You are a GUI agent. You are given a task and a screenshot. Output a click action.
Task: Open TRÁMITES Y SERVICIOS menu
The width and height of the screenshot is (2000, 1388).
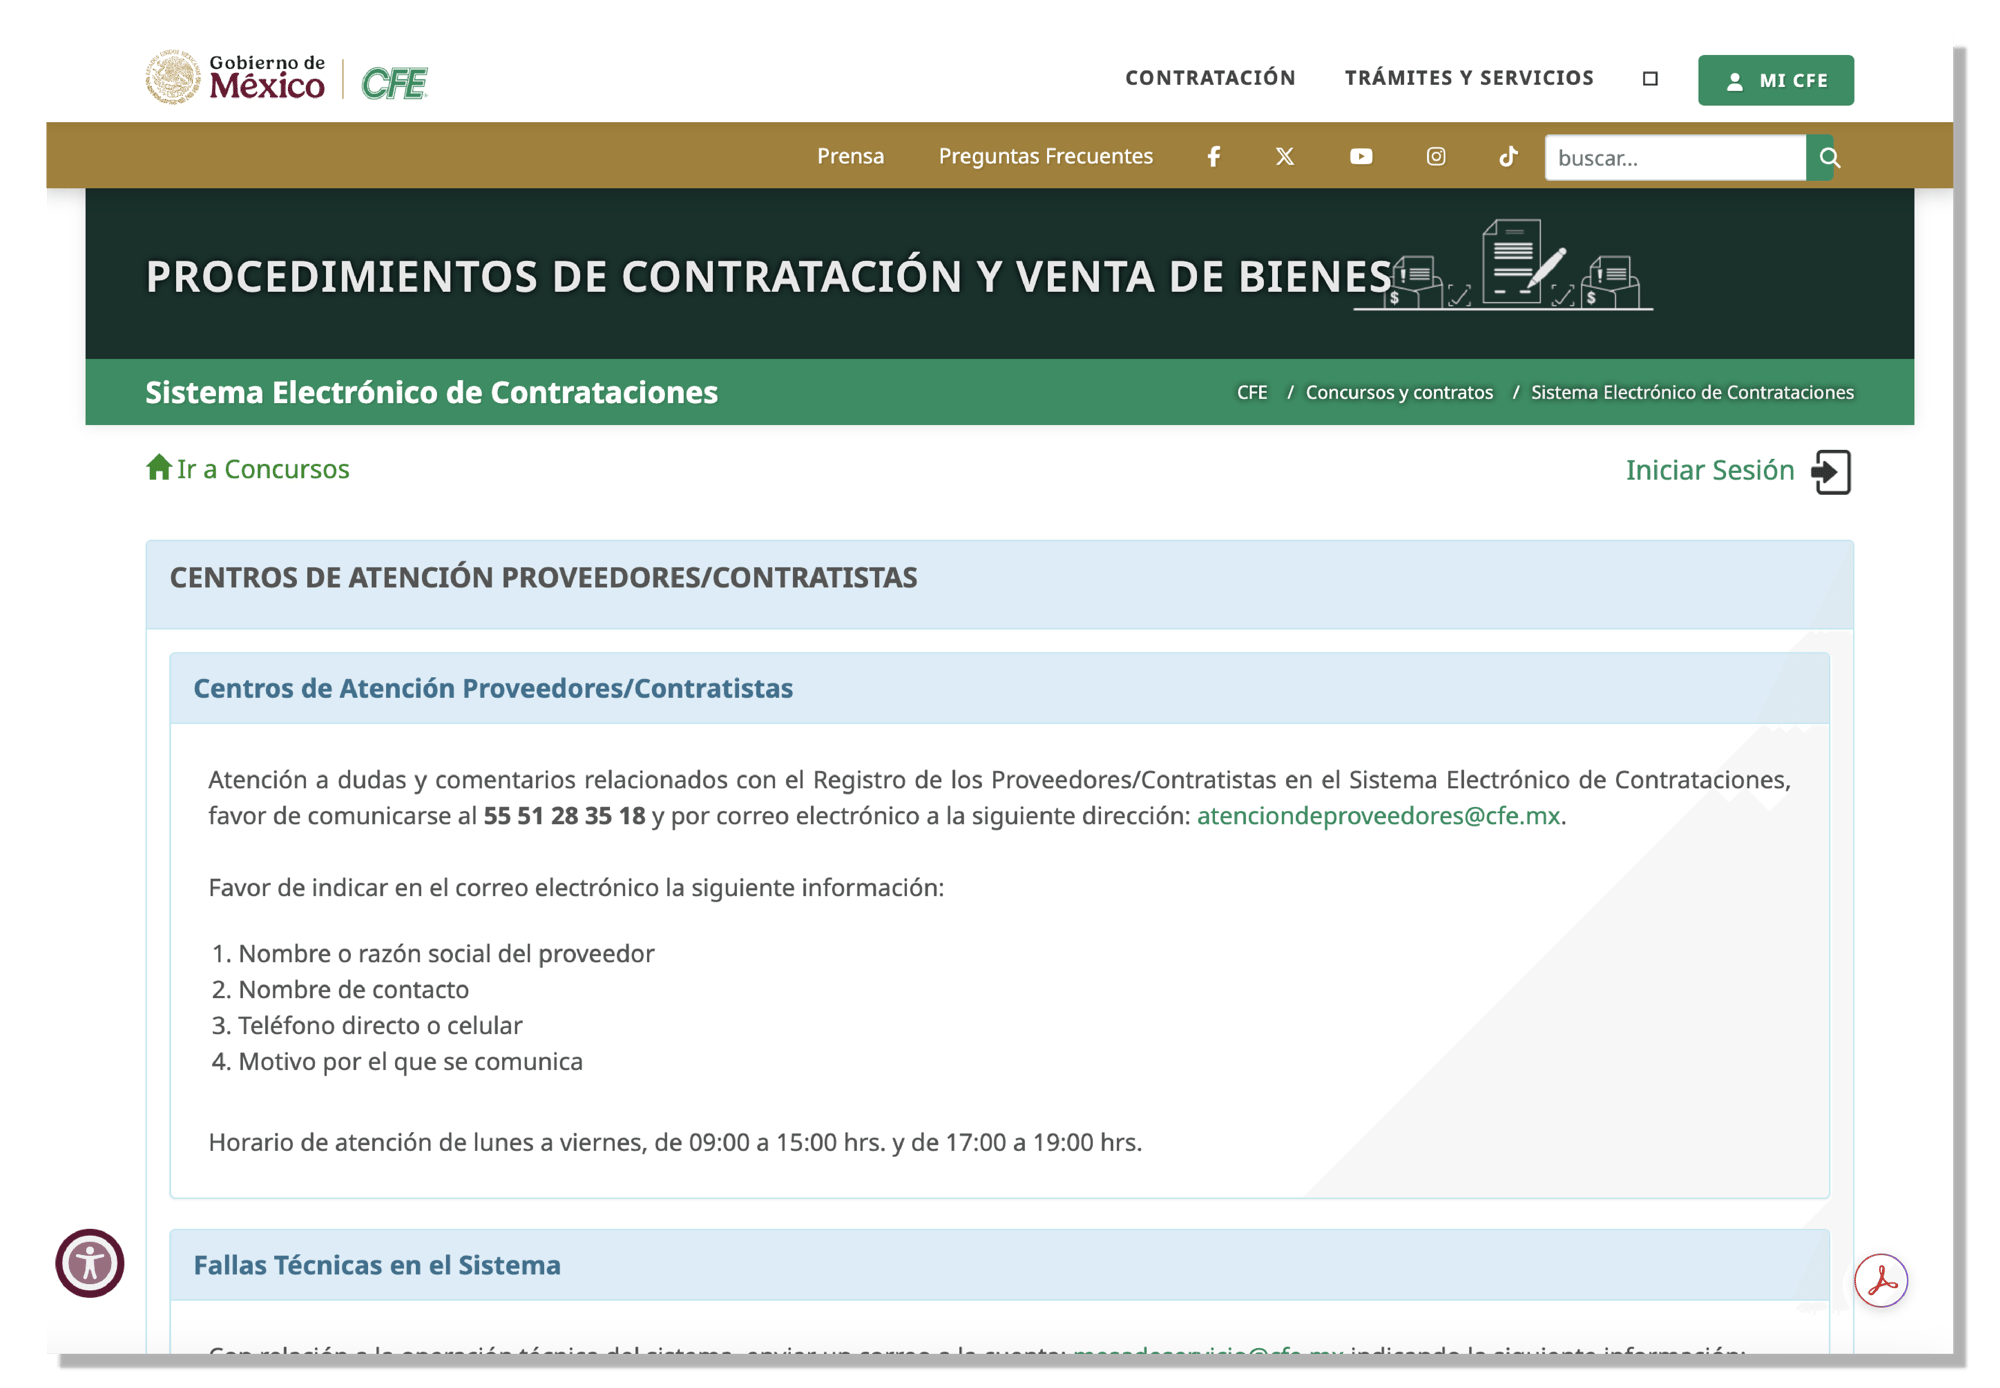(1470, 77)
